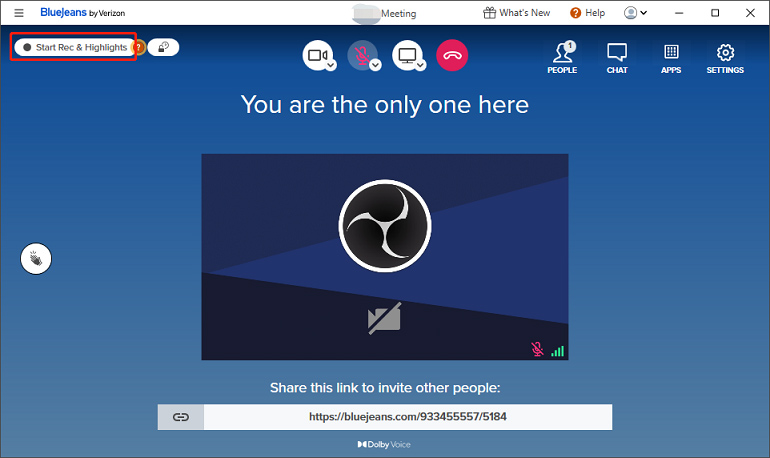Open the Chat panel
The image size is (770, 458).
click(617, 58)
